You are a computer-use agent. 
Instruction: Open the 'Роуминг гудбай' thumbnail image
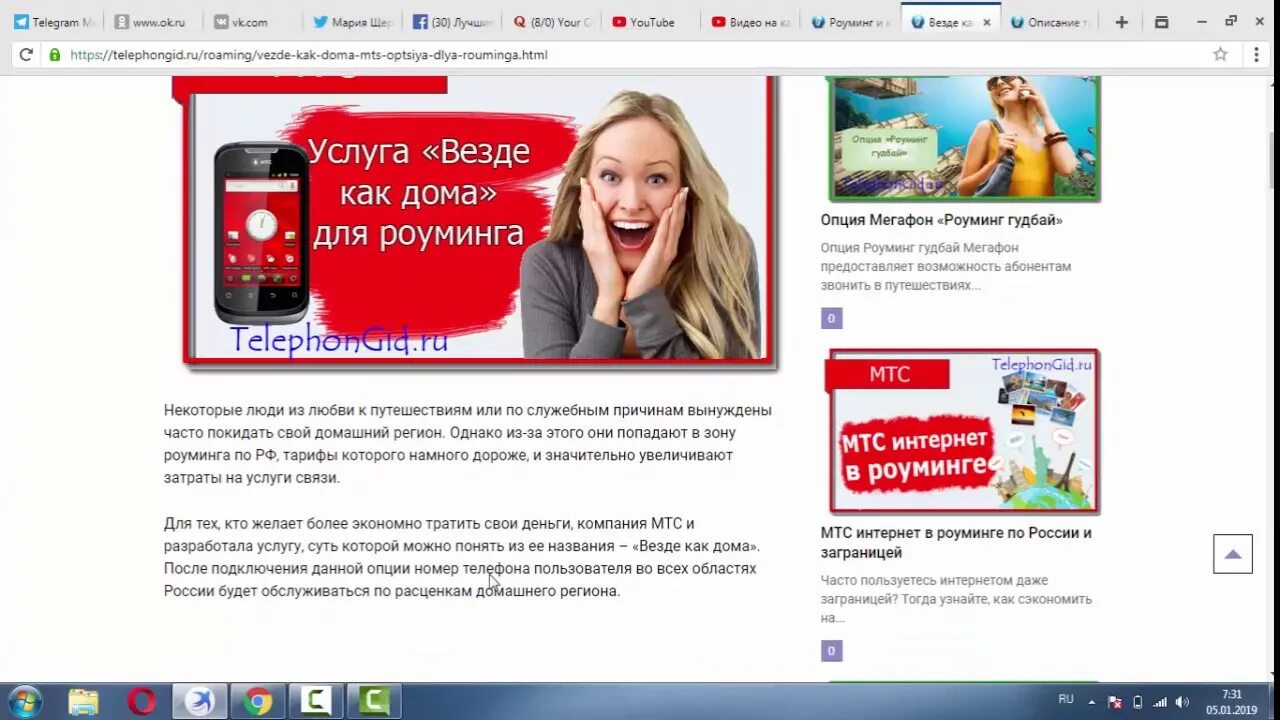click(964, 138)
